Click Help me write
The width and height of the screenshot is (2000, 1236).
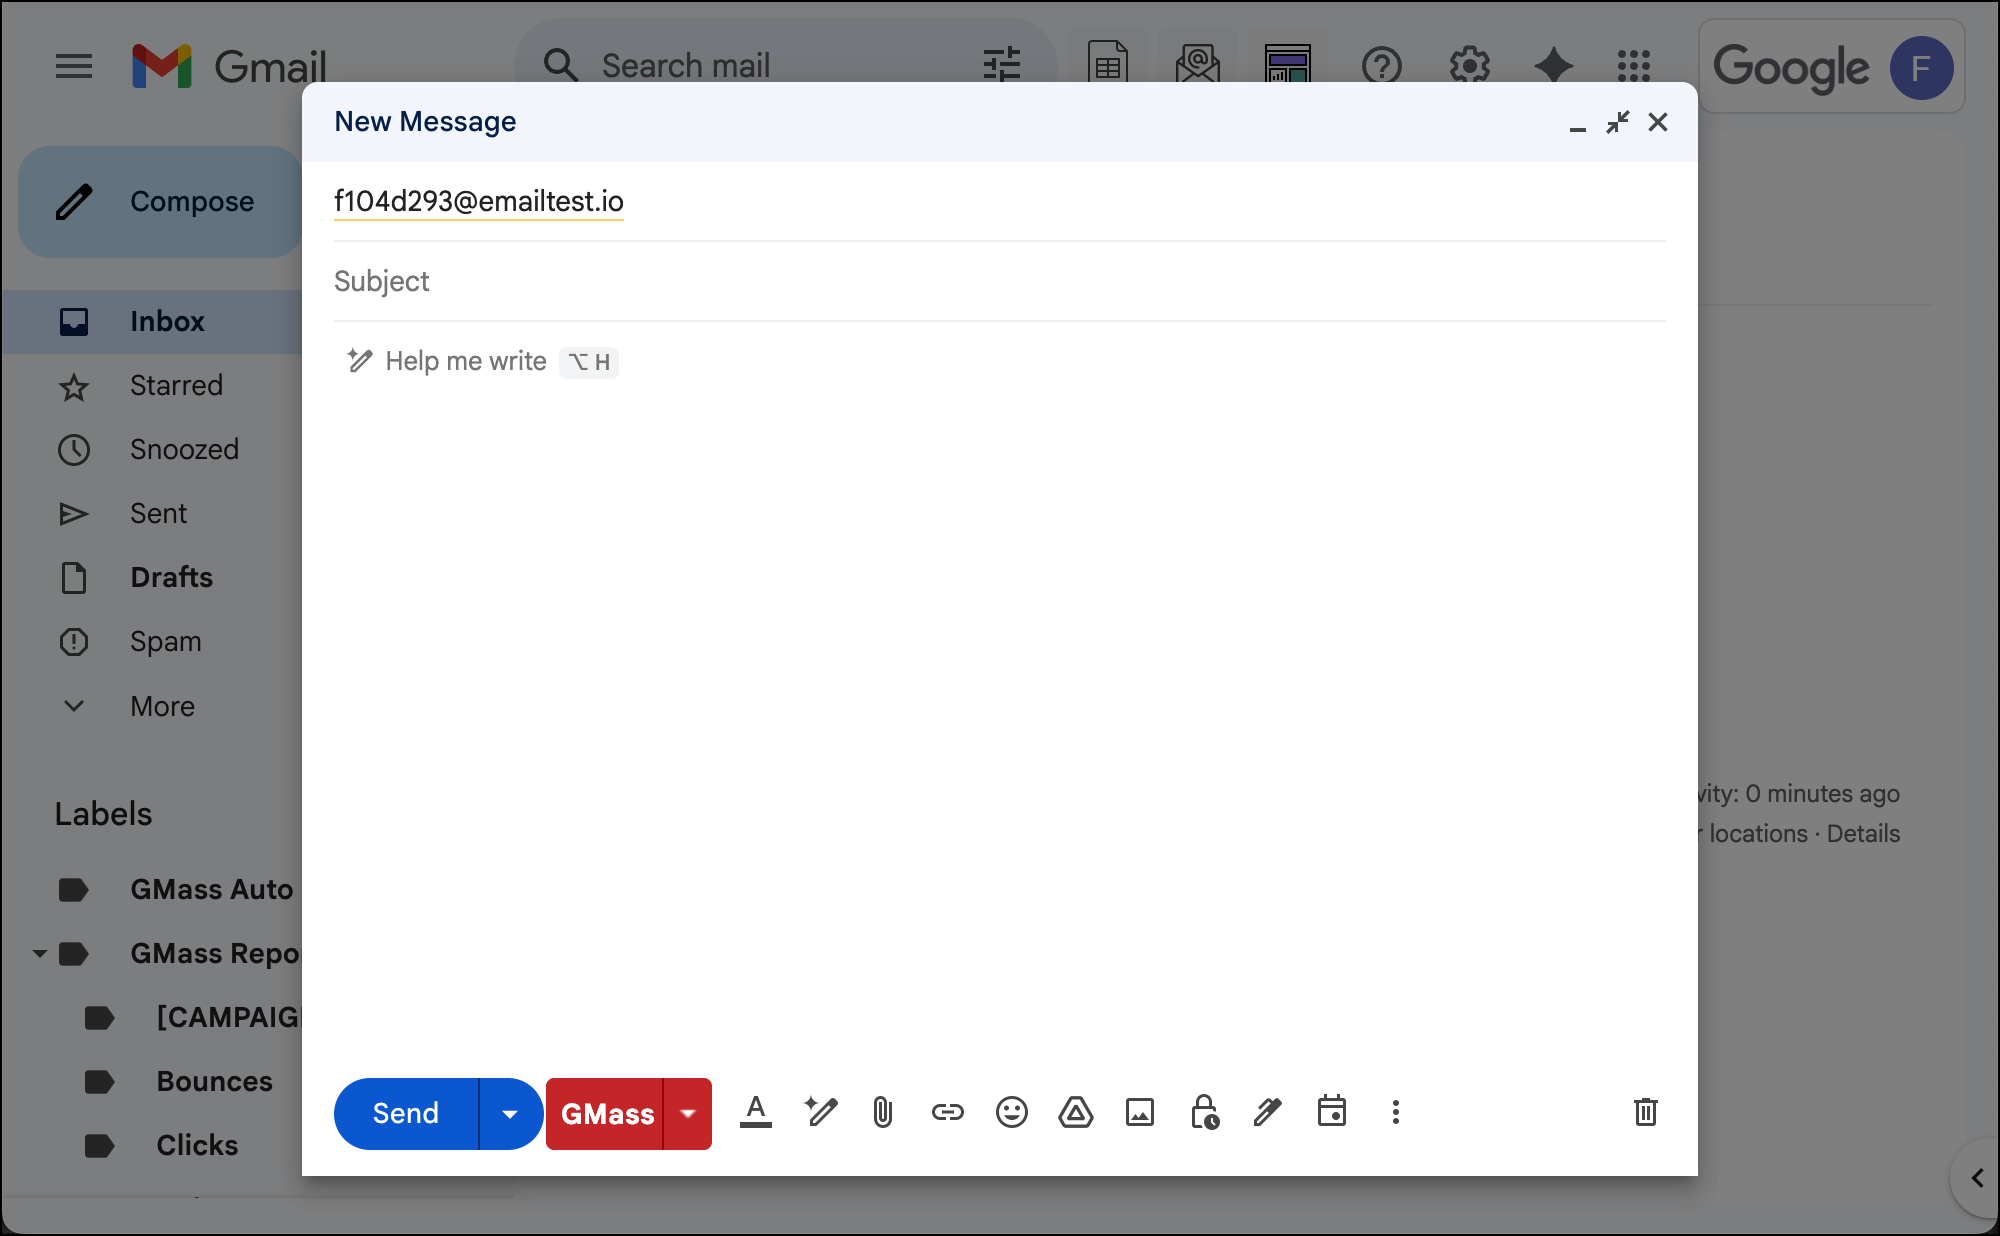click(465, 361)
